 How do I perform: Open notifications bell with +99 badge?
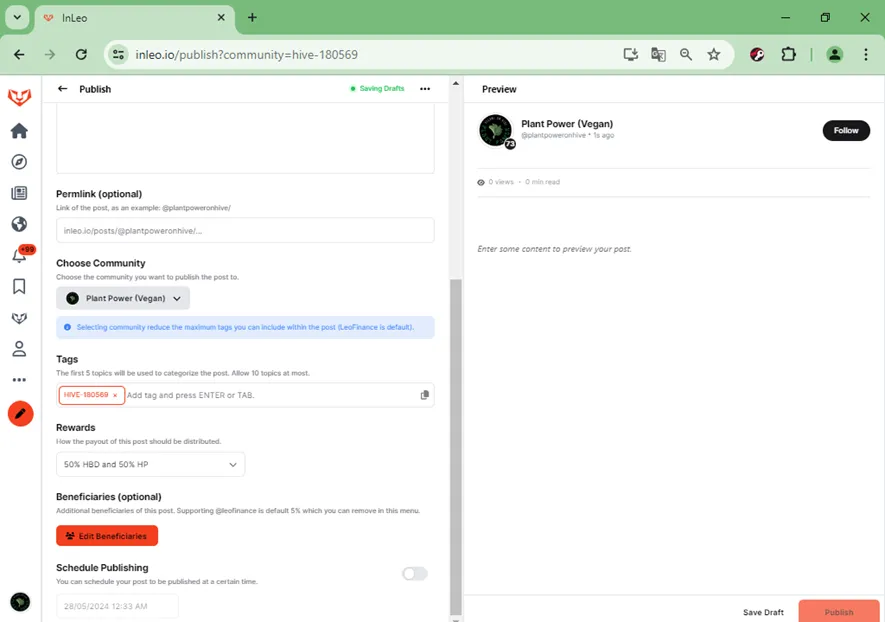20,255
